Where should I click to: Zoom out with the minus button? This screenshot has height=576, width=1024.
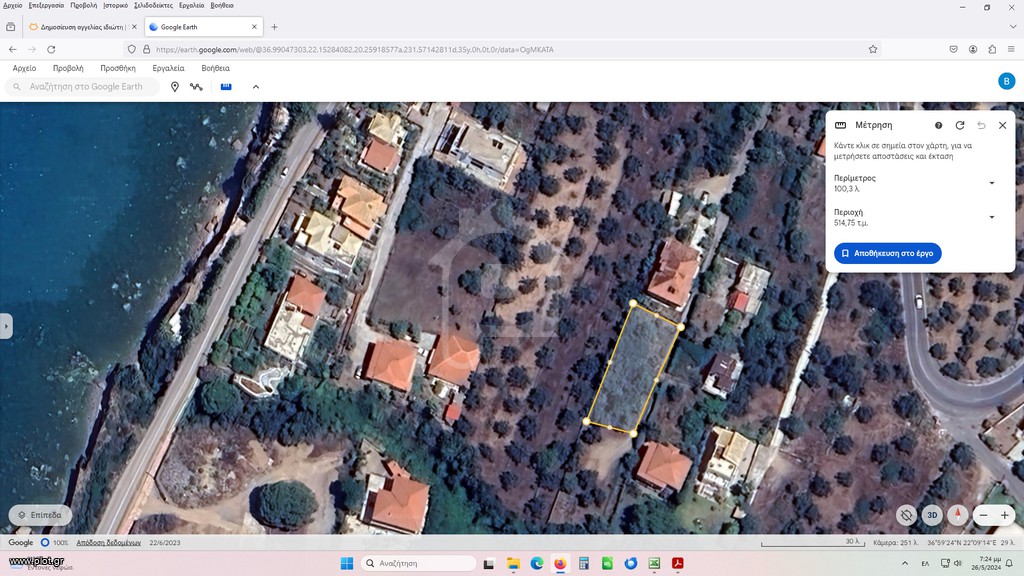tap(983, 515)
